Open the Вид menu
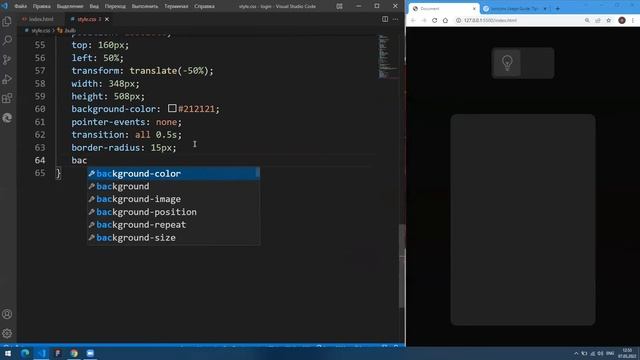Image resolution: width=640 pixels, height=360 pixels. (x=94, y=6)
